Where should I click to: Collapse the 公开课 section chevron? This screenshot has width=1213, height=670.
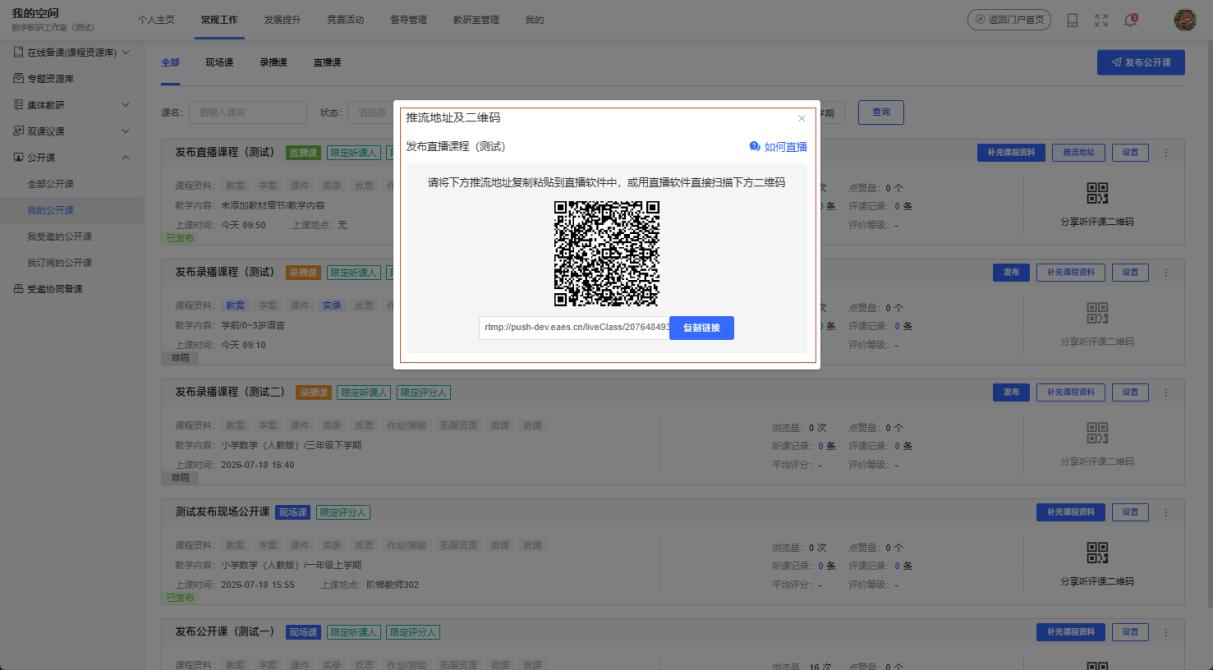[126, 157]
